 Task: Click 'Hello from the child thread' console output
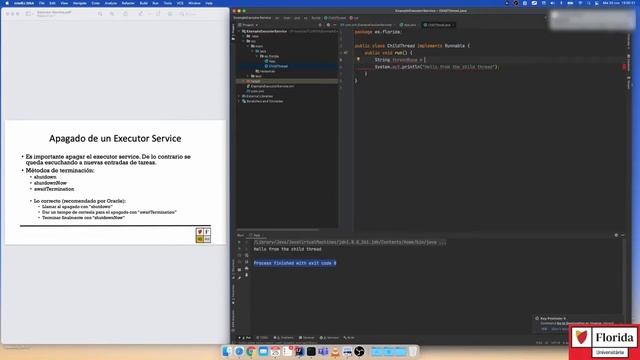click(x=288, y=249)
